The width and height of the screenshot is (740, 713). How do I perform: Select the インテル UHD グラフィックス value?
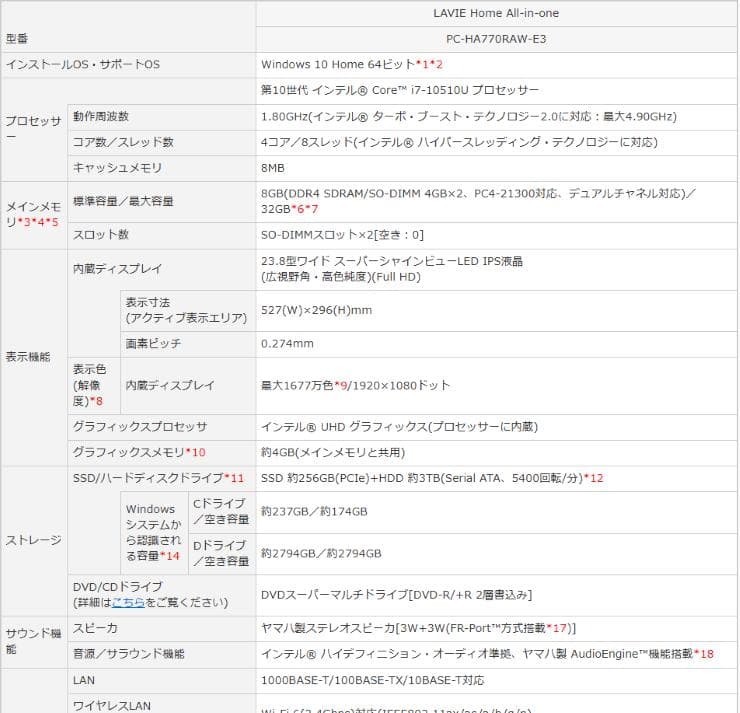(x=400, y=427)
